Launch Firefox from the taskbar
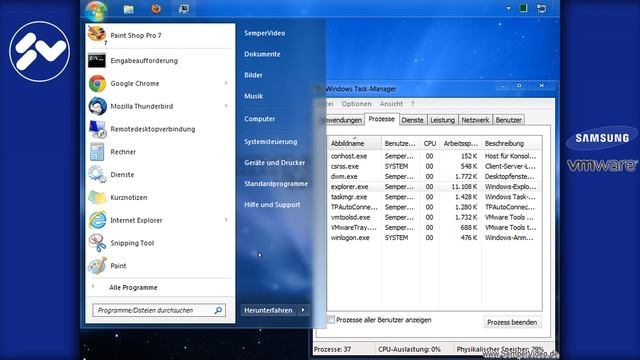 click(x=156, y=8)
